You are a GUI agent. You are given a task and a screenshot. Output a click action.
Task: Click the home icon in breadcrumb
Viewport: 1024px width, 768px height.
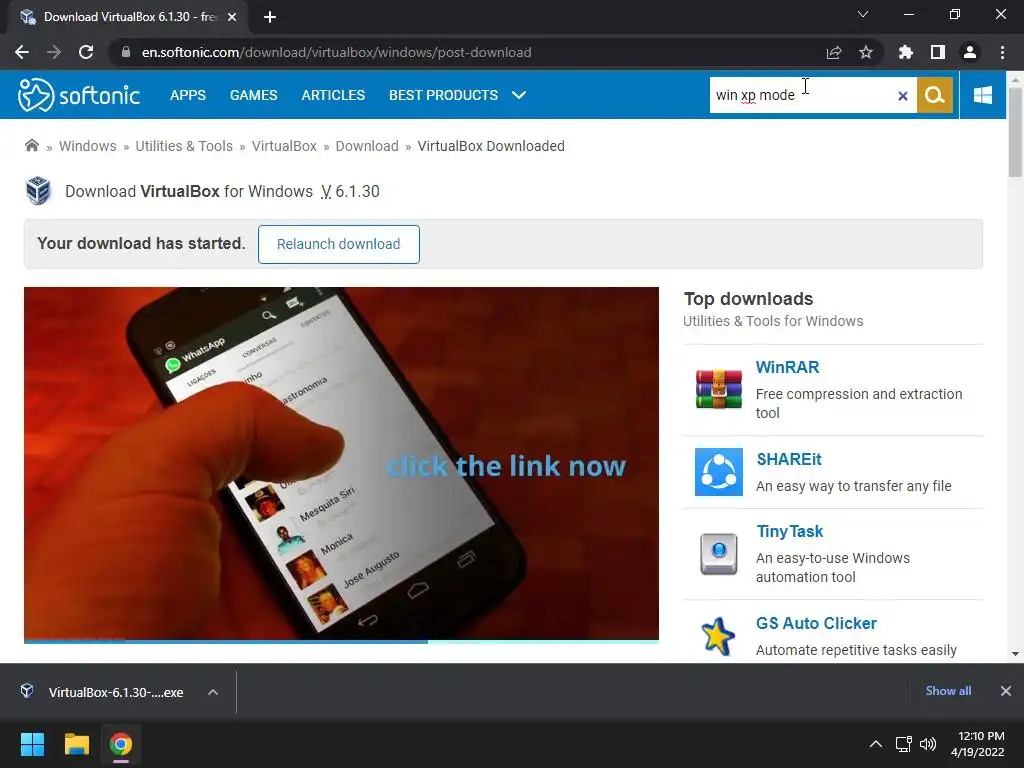pos(31,146)
